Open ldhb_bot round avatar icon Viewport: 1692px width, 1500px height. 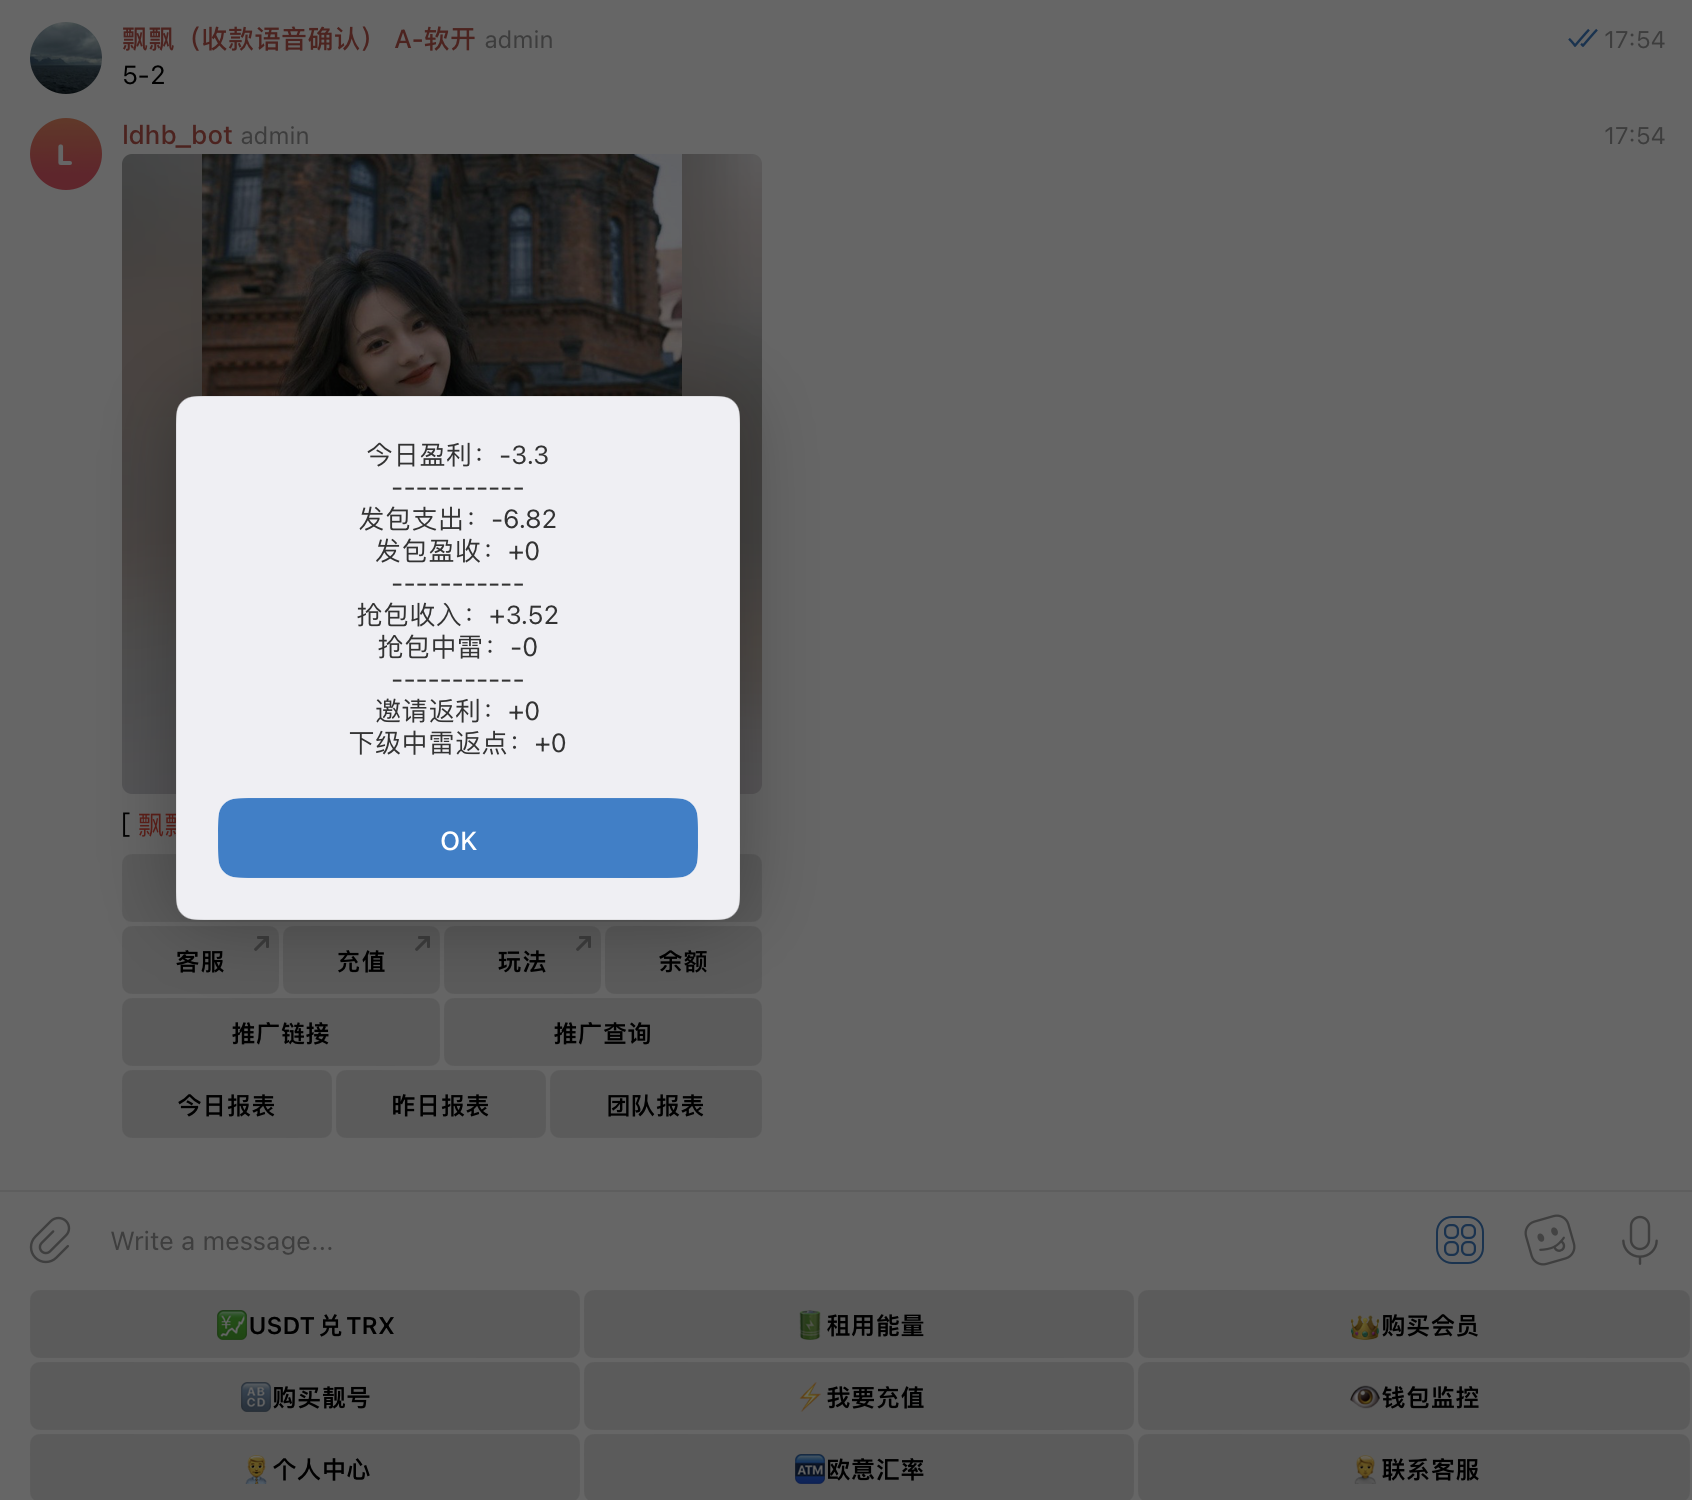click(66, 155)
